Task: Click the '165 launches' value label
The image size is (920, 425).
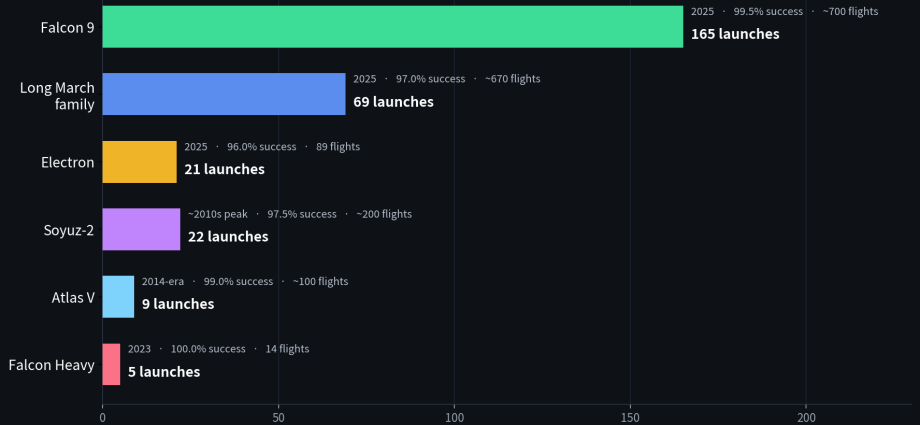Action: [x=735, y=34]
